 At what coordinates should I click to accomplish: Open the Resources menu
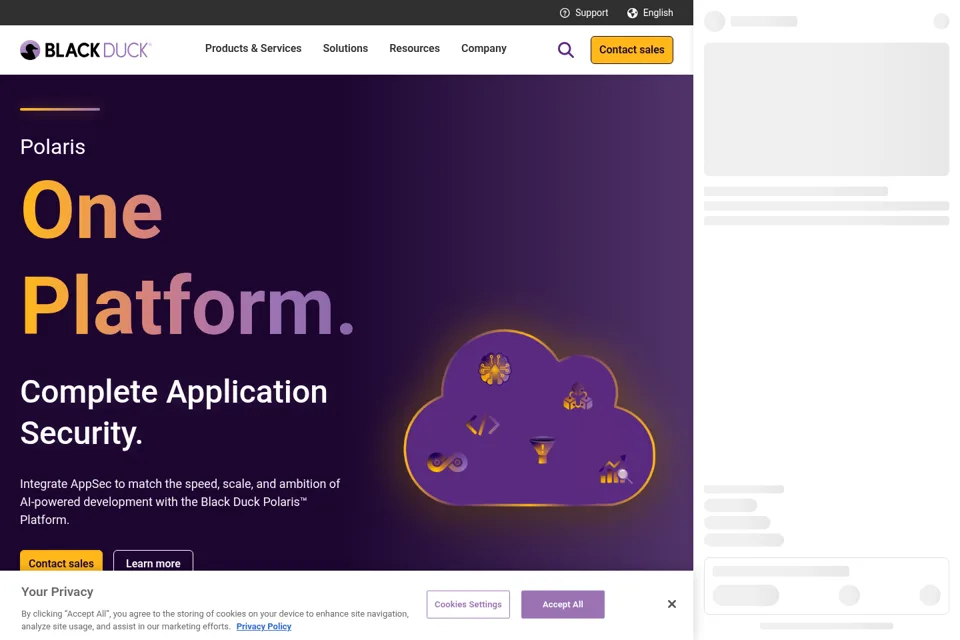point(414,48)
